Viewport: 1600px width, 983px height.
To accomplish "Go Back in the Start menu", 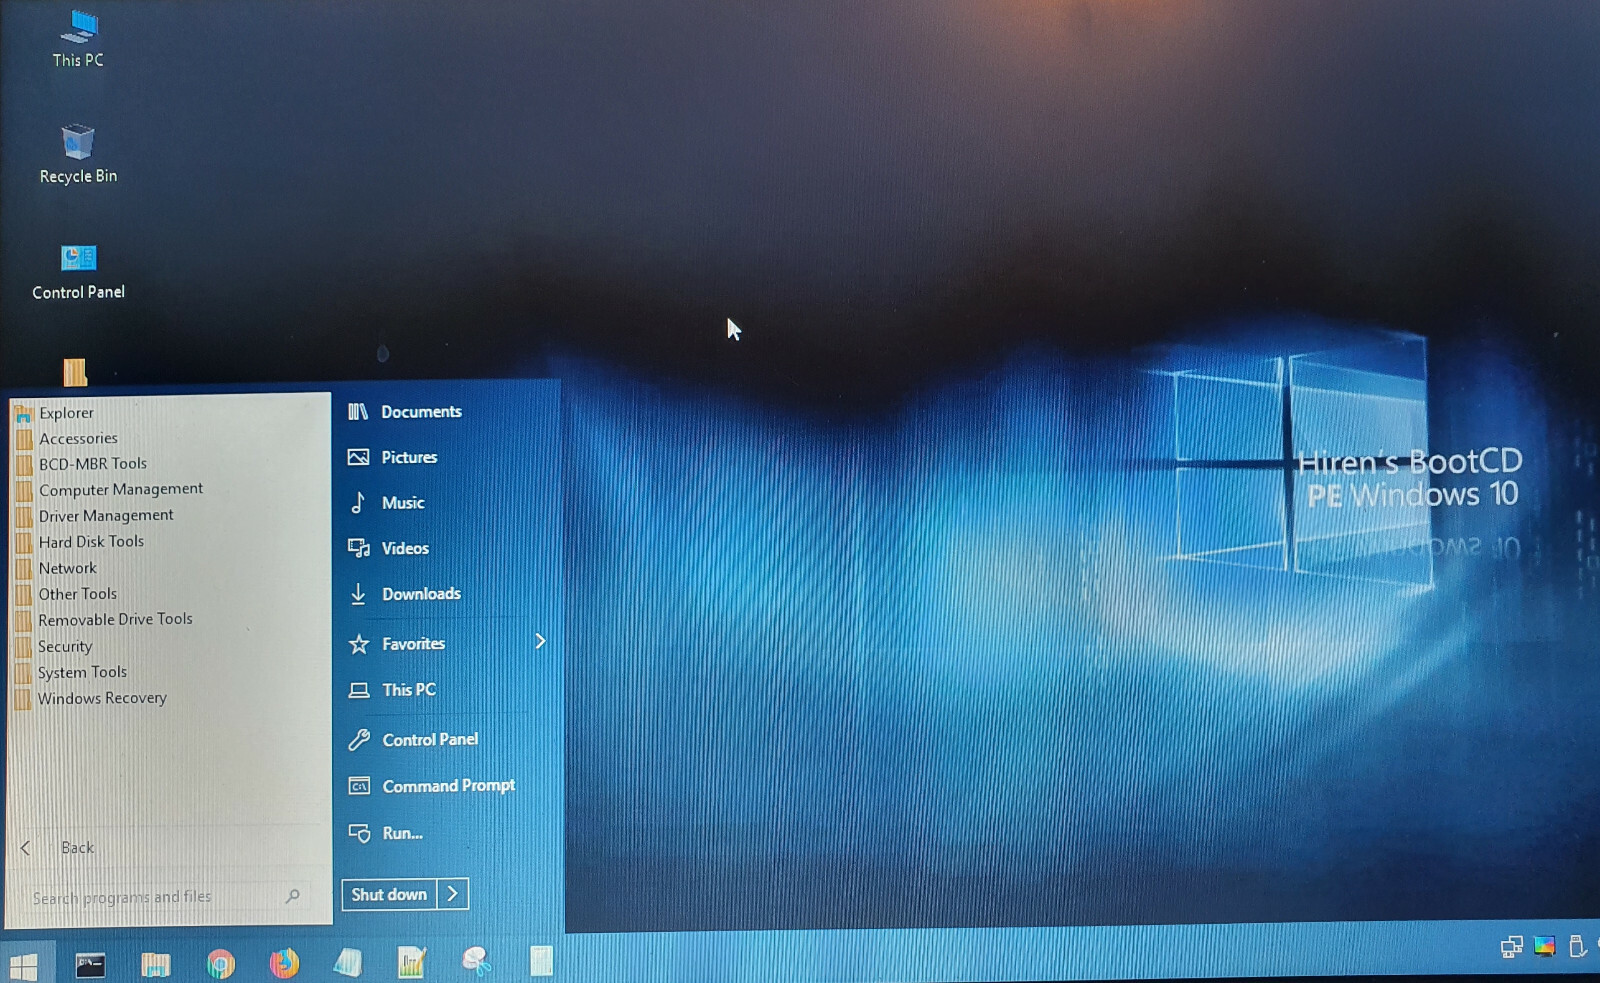I will (x=60, y=848).
